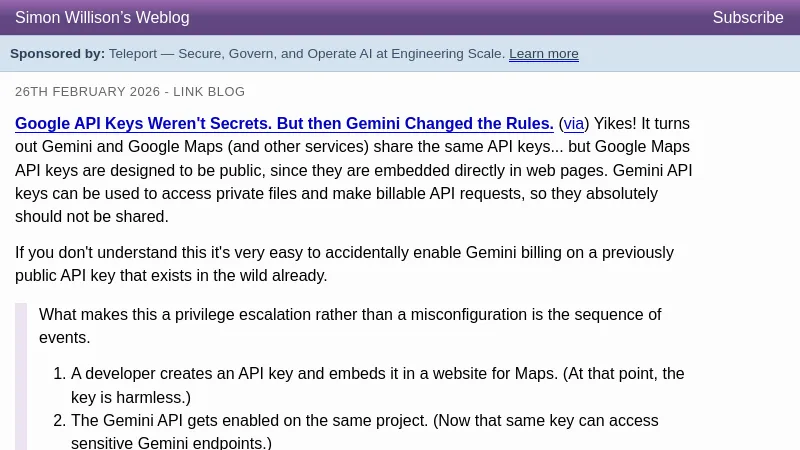Click empty space in the purple header bar
Screen dimensions: 800x450
pos(450,18)
